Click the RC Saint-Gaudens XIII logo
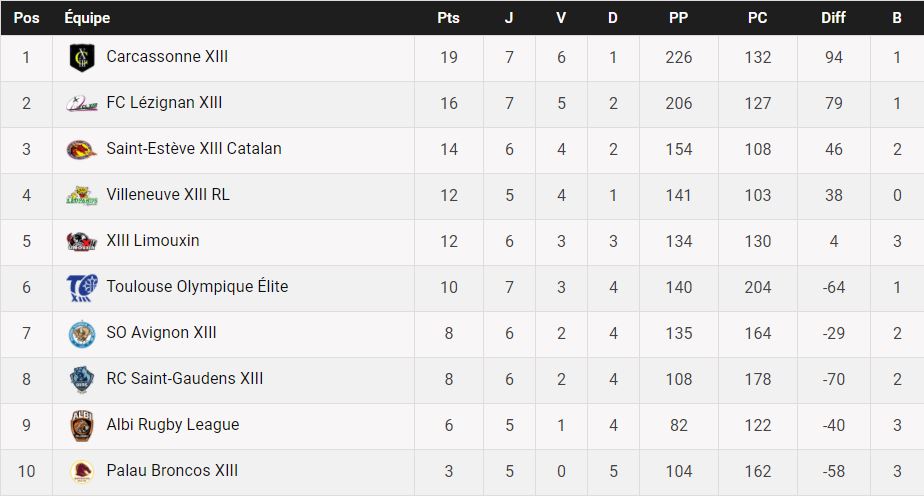This screenshot has height=498, width=924. pos(81,380)
